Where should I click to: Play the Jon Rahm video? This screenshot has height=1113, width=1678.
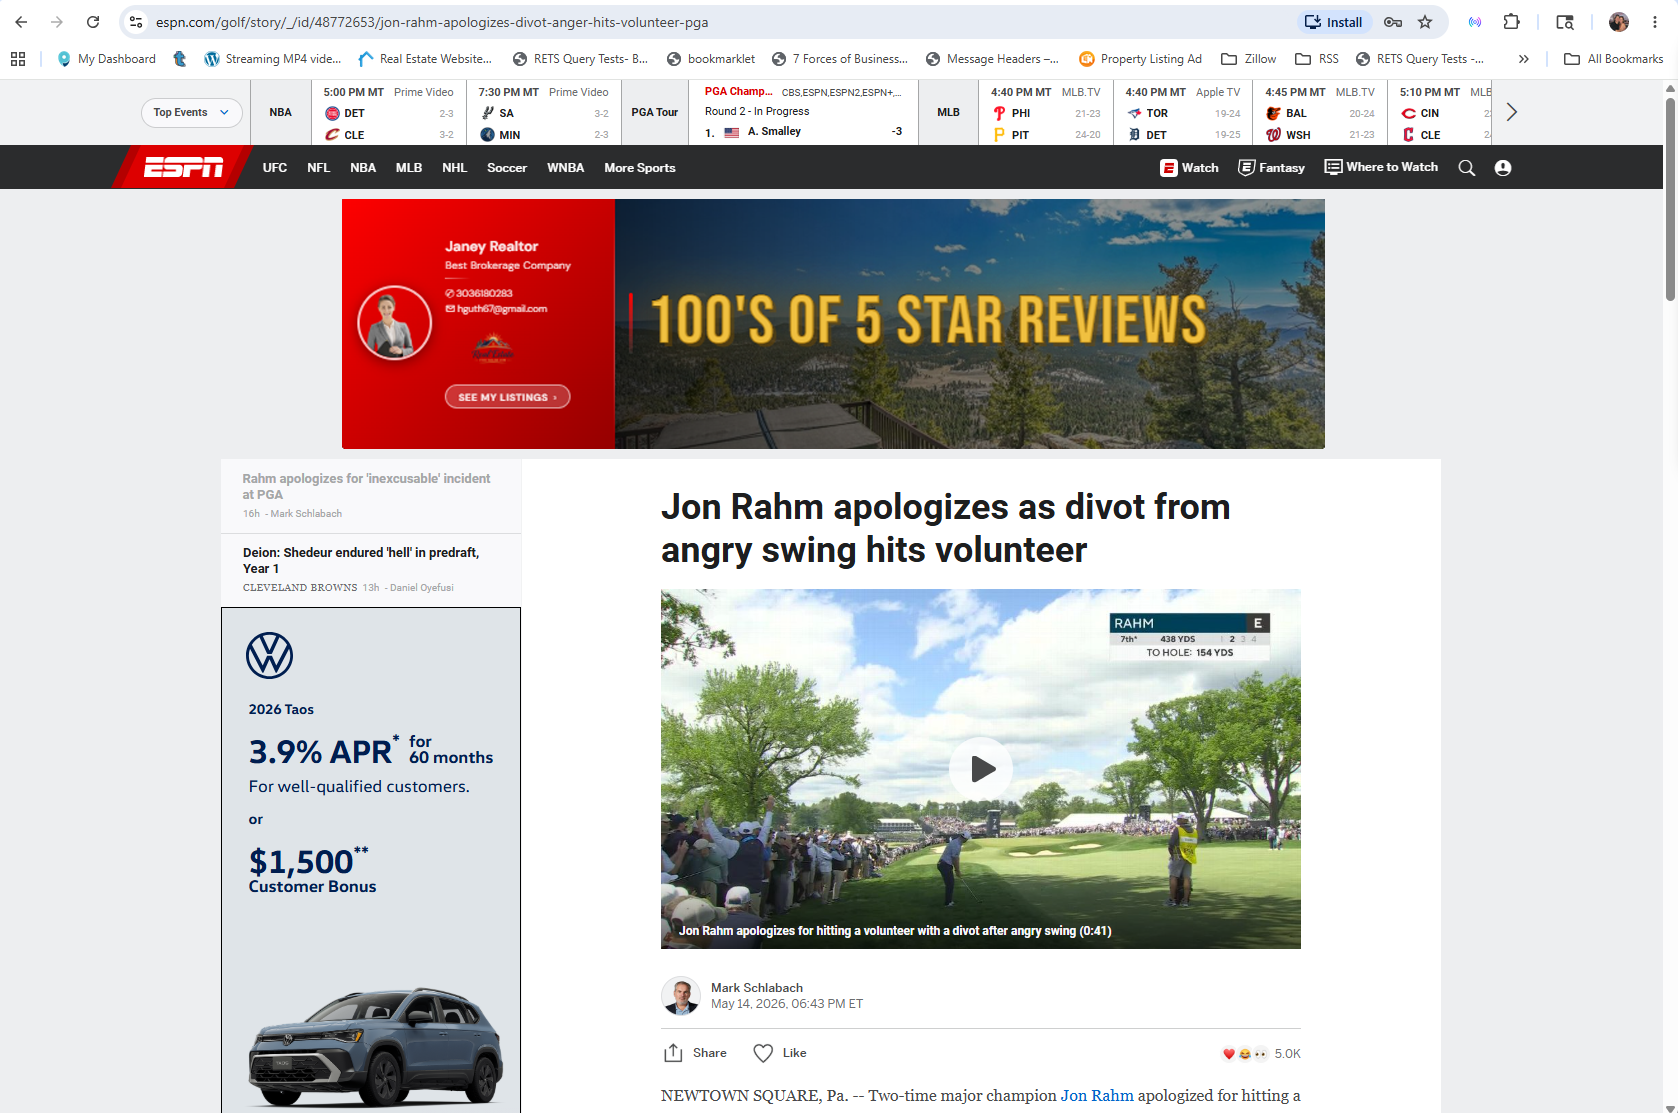tap(981, 768)
